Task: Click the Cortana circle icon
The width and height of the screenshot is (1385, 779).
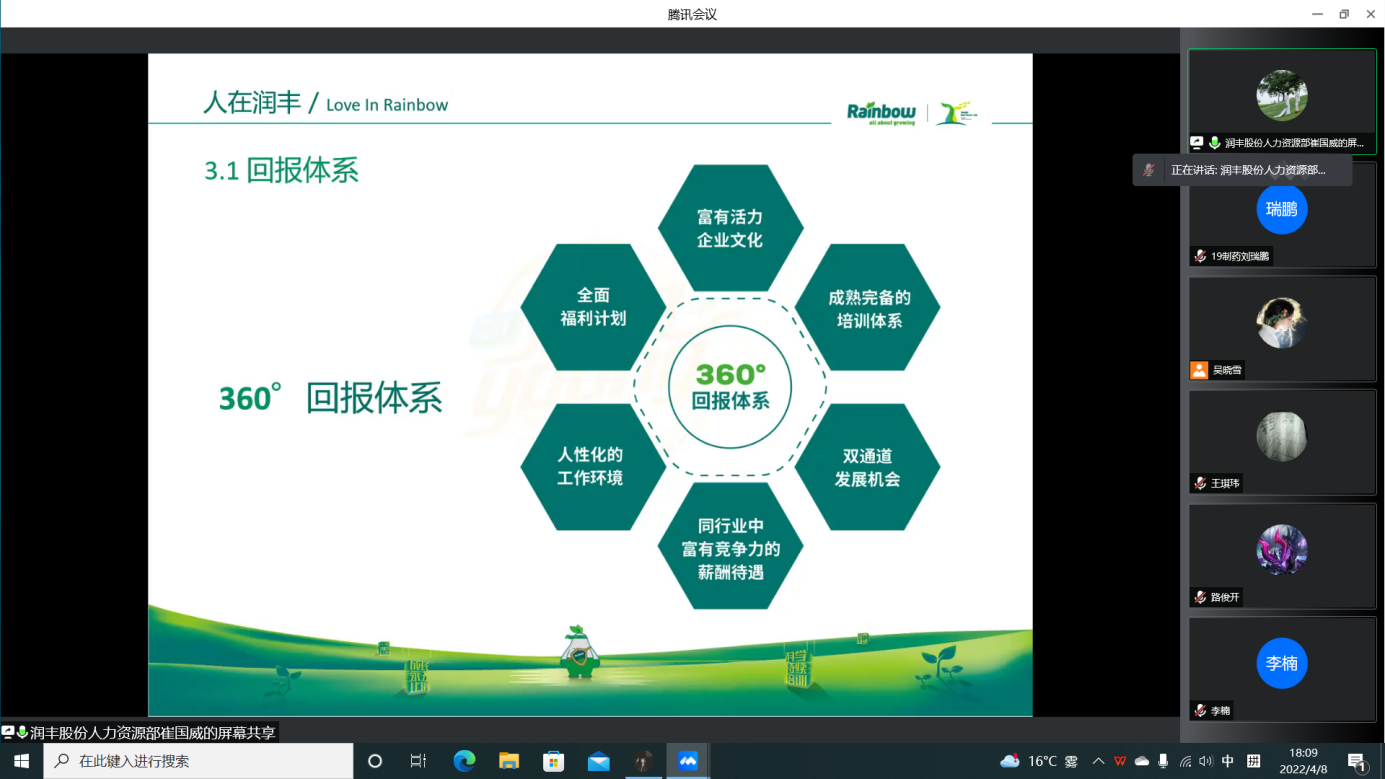Action: (x=375, y=761)
